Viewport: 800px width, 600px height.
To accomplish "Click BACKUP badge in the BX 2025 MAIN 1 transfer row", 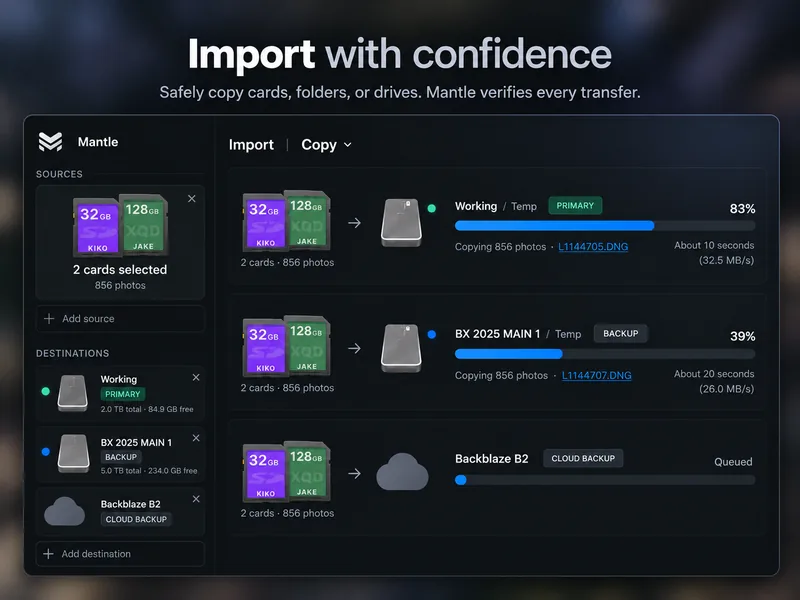I will [x=620, y=334].
